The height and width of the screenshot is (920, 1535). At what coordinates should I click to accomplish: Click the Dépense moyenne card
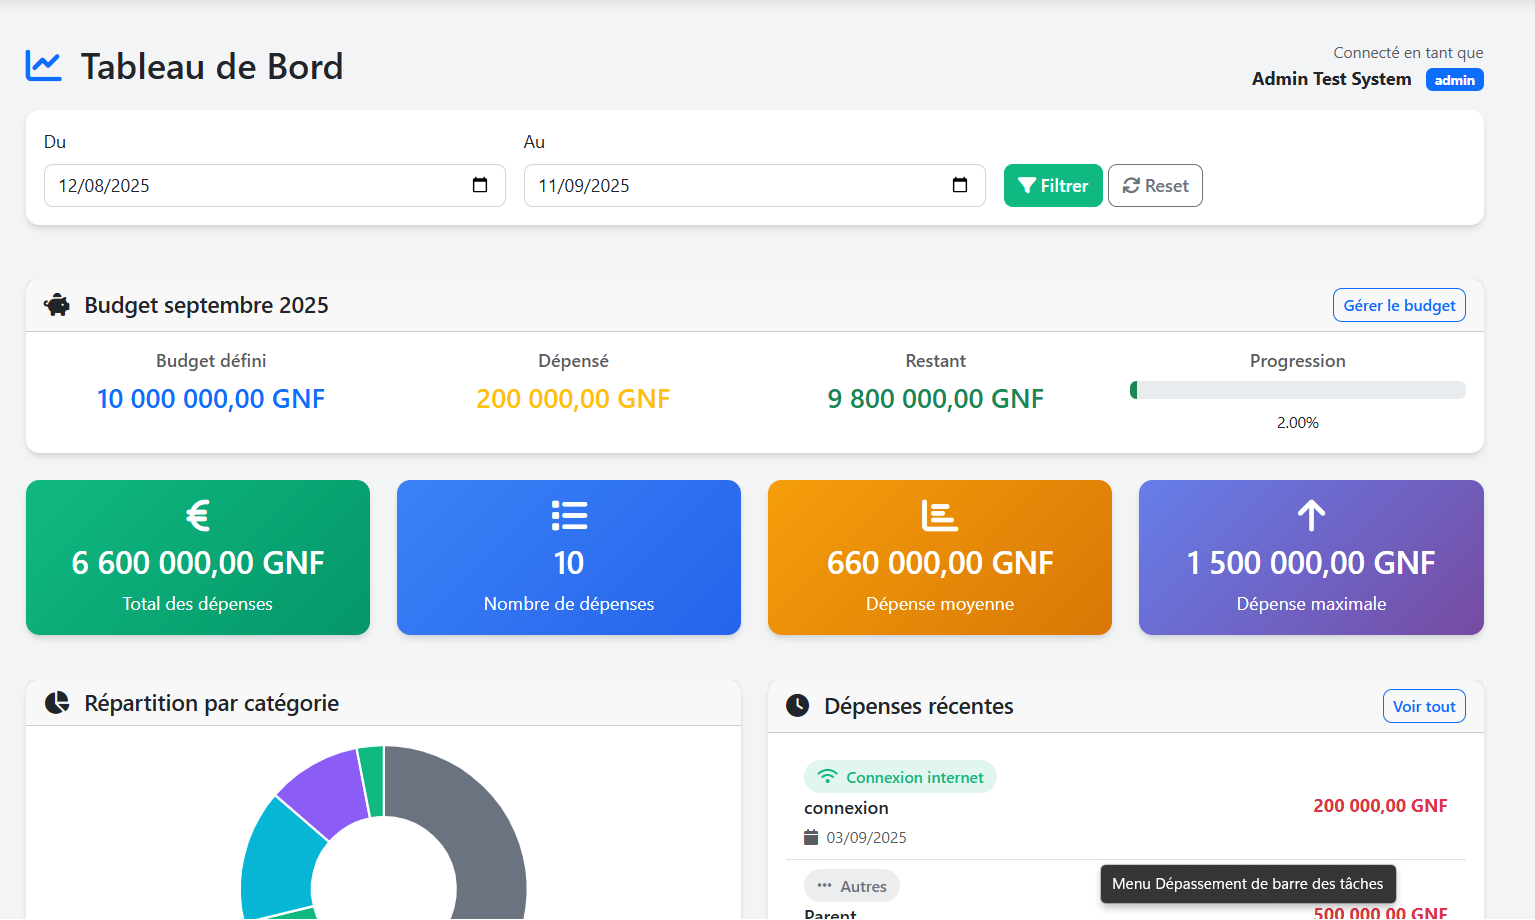[940, 558]
